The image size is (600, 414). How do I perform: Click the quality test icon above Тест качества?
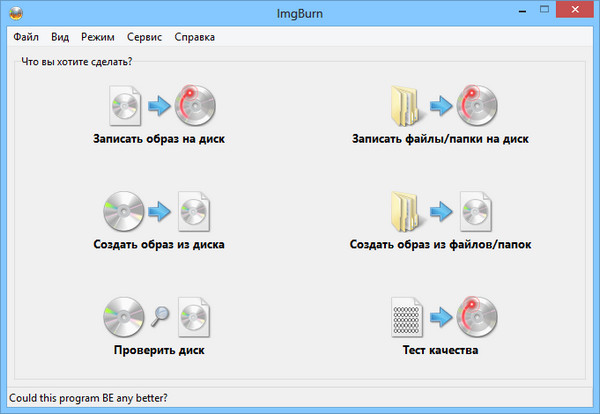(x=444, y=317)
